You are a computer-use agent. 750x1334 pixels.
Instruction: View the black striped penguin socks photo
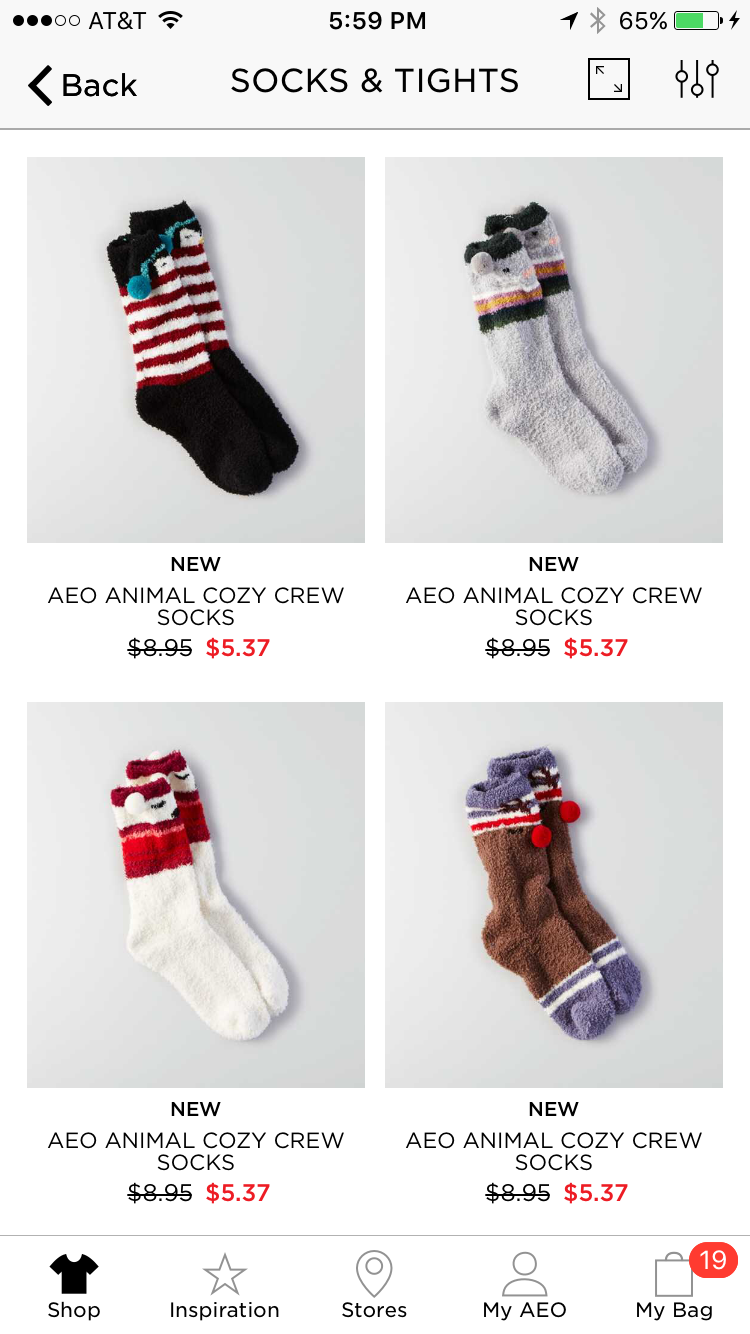tap(196, 350)
